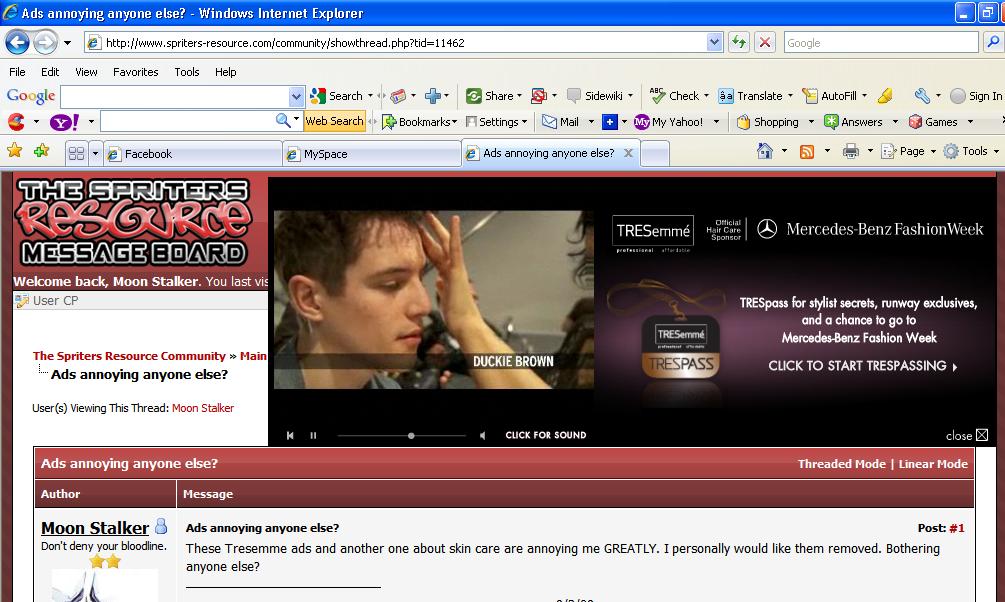This screenshot has height=602, width=1005.
Task: Open Quick Tabs grid view icon
Action: point(76,153)
